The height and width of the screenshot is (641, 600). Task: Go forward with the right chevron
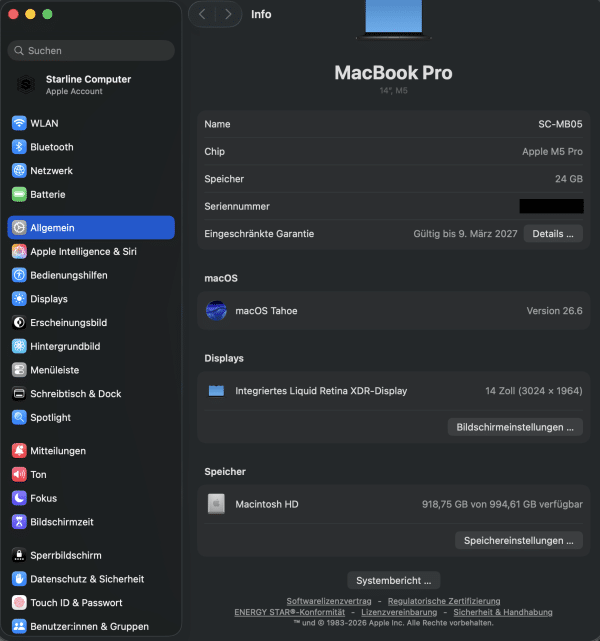click(x=228, y=14)
